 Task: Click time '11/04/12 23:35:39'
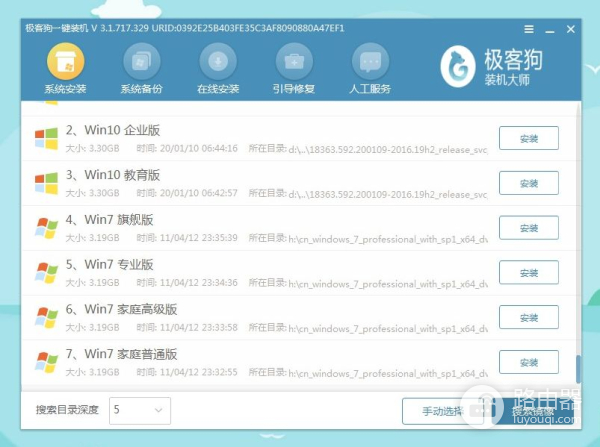tap(199, 238)
